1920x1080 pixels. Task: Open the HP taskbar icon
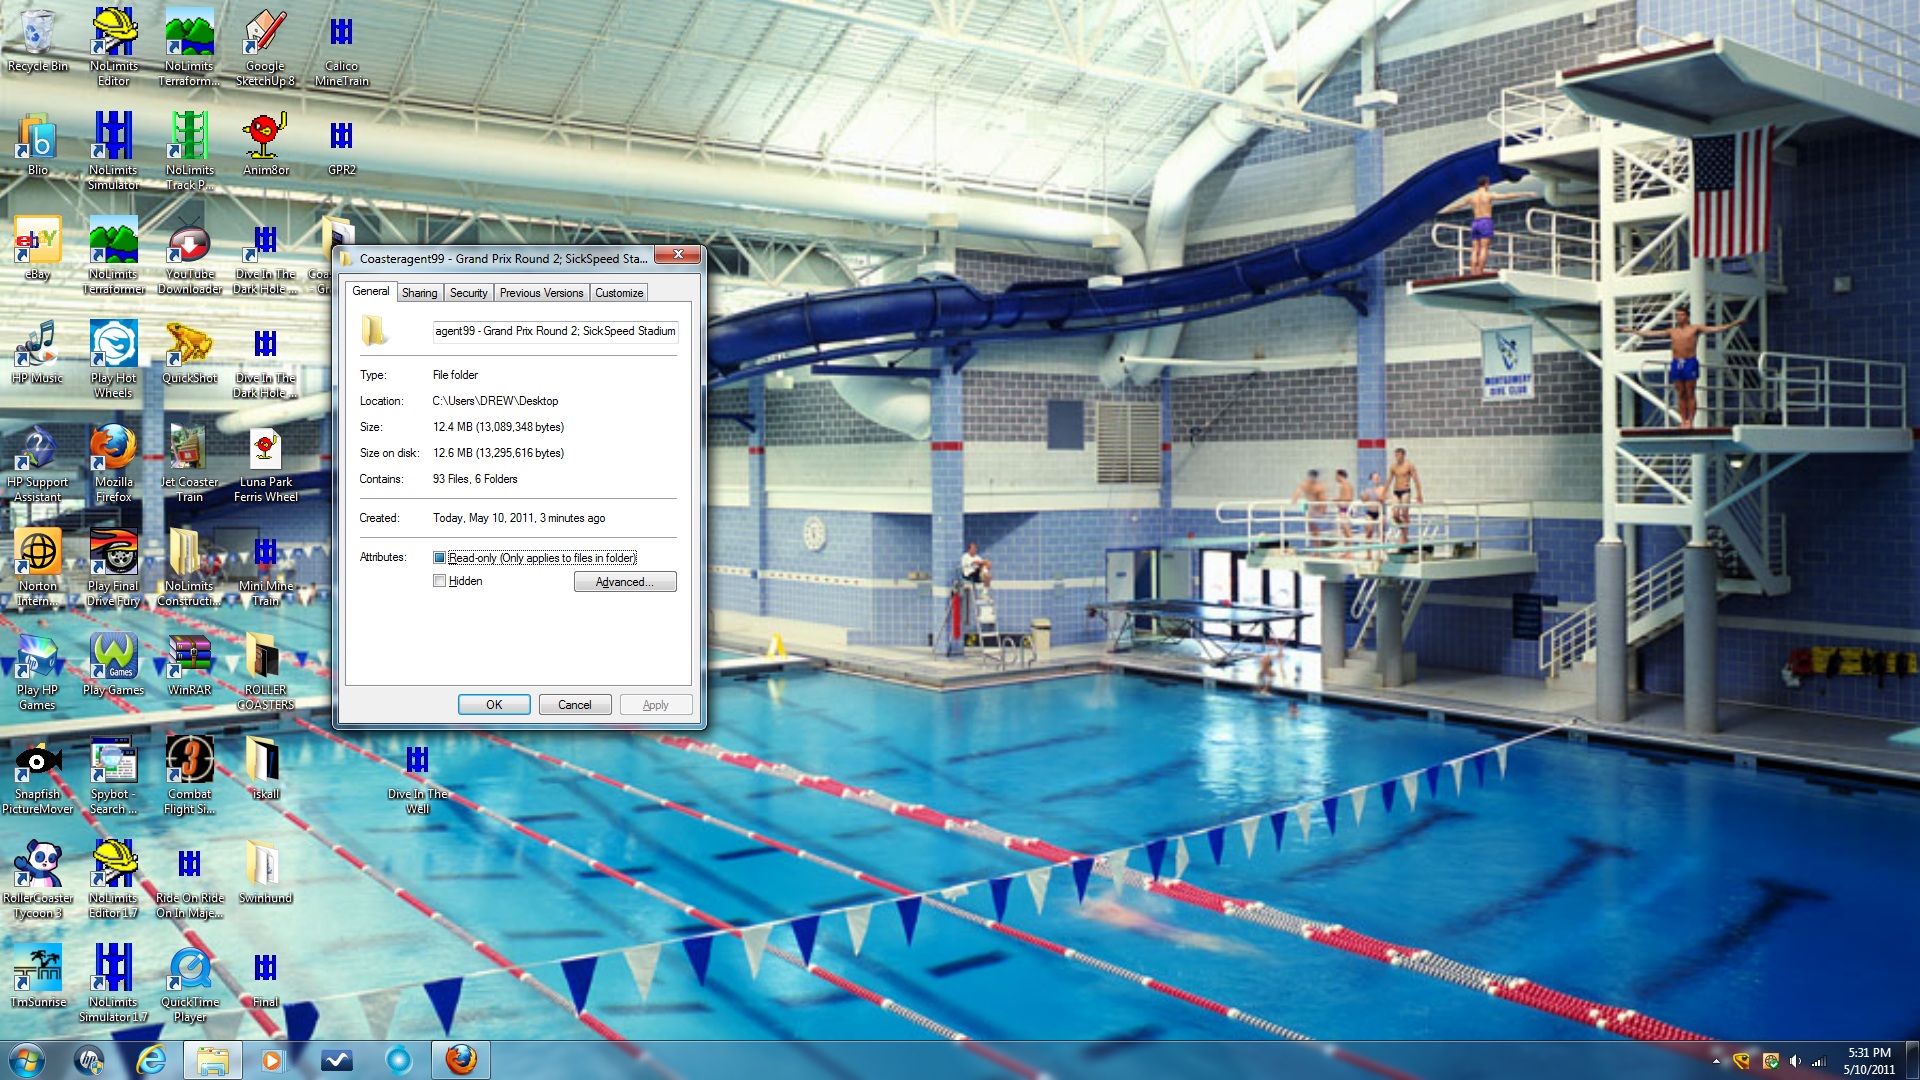coord(89,1060)
